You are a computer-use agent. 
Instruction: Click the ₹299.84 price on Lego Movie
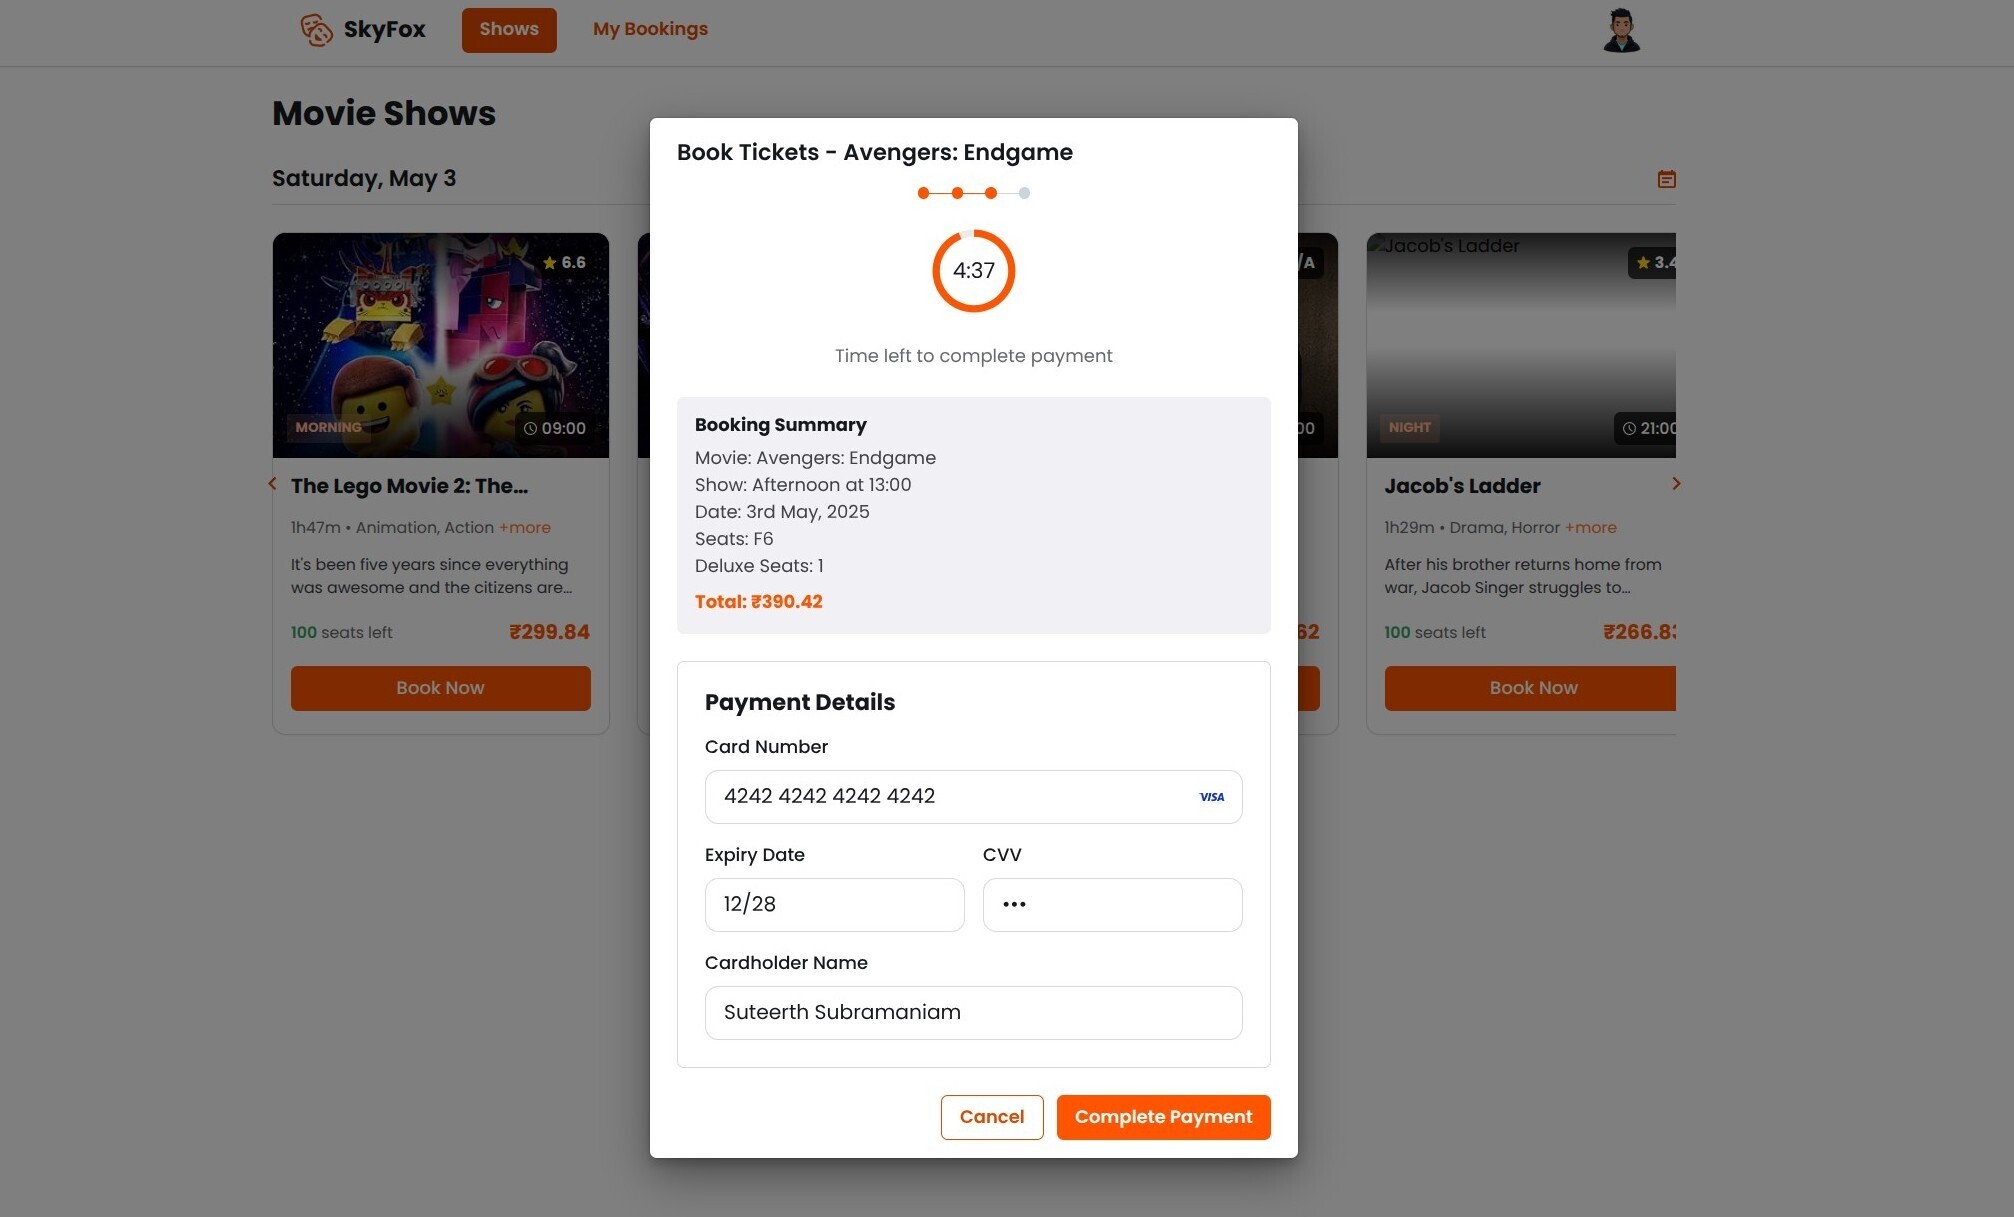[x=549, y=633]
